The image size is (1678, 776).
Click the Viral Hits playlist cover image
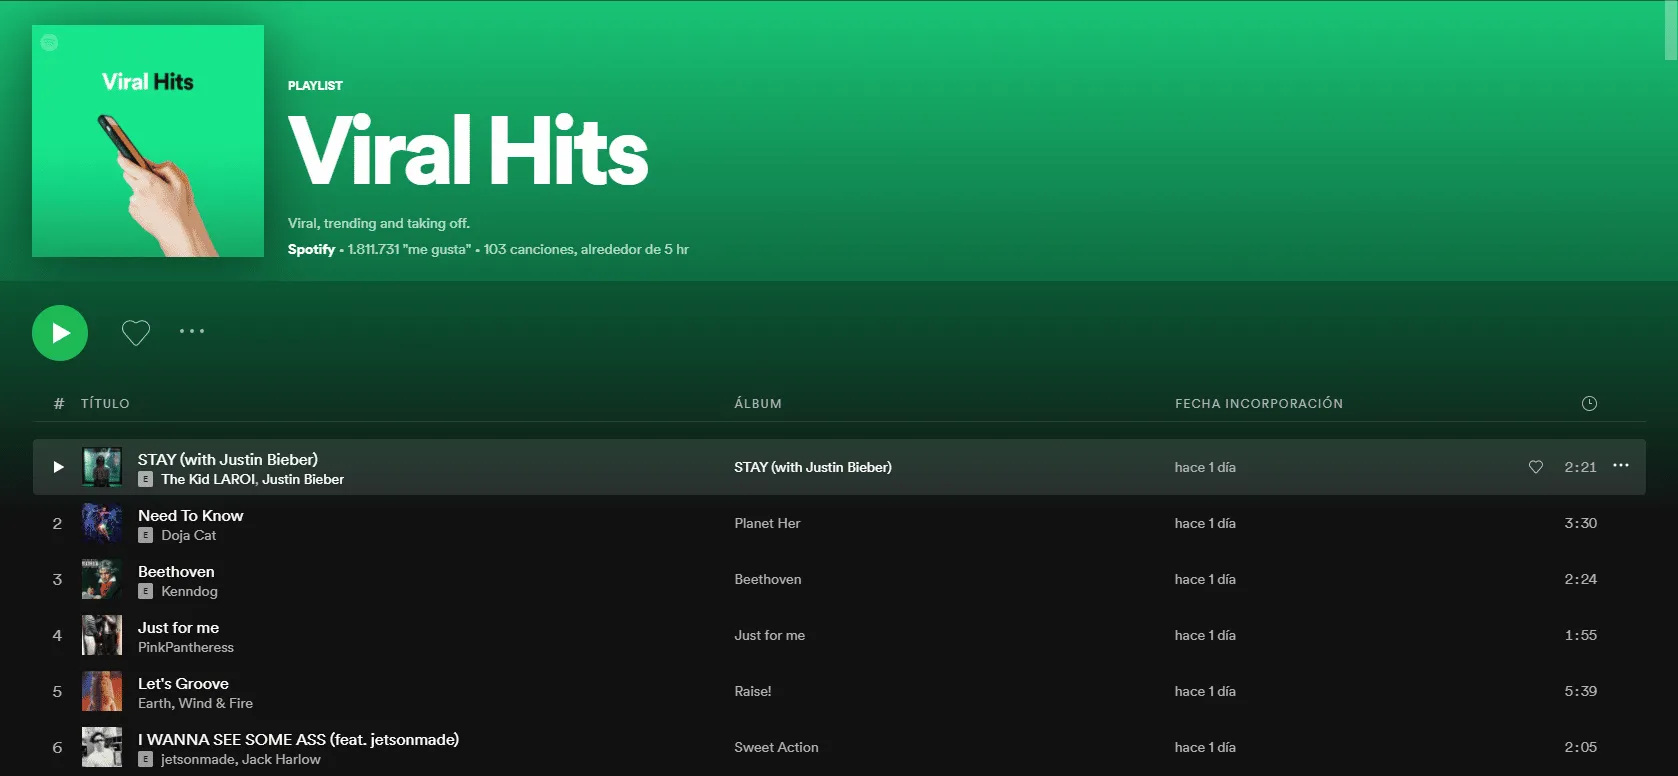point(148,141)
